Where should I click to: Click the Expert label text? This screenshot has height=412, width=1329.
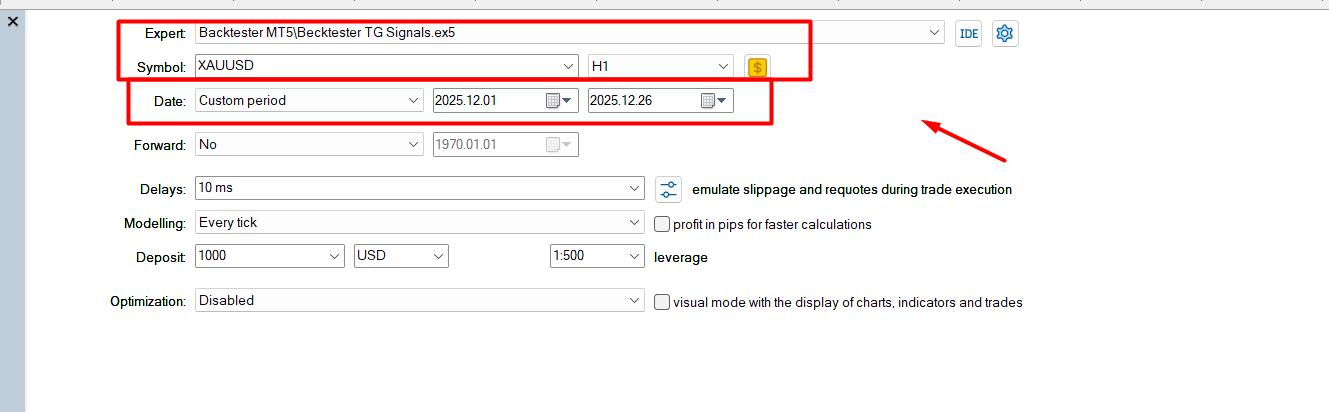click(x=166, y=33)
